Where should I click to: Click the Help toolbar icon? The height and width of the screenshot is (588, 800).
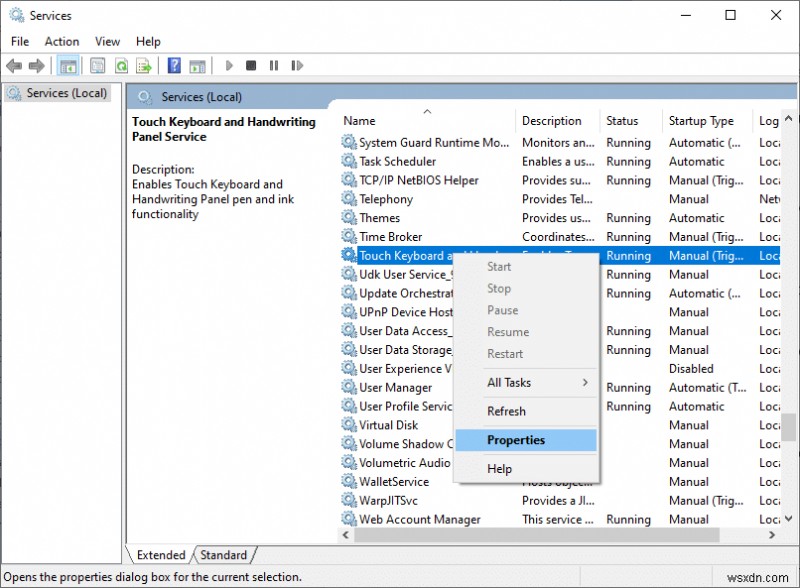pos(173,66)
